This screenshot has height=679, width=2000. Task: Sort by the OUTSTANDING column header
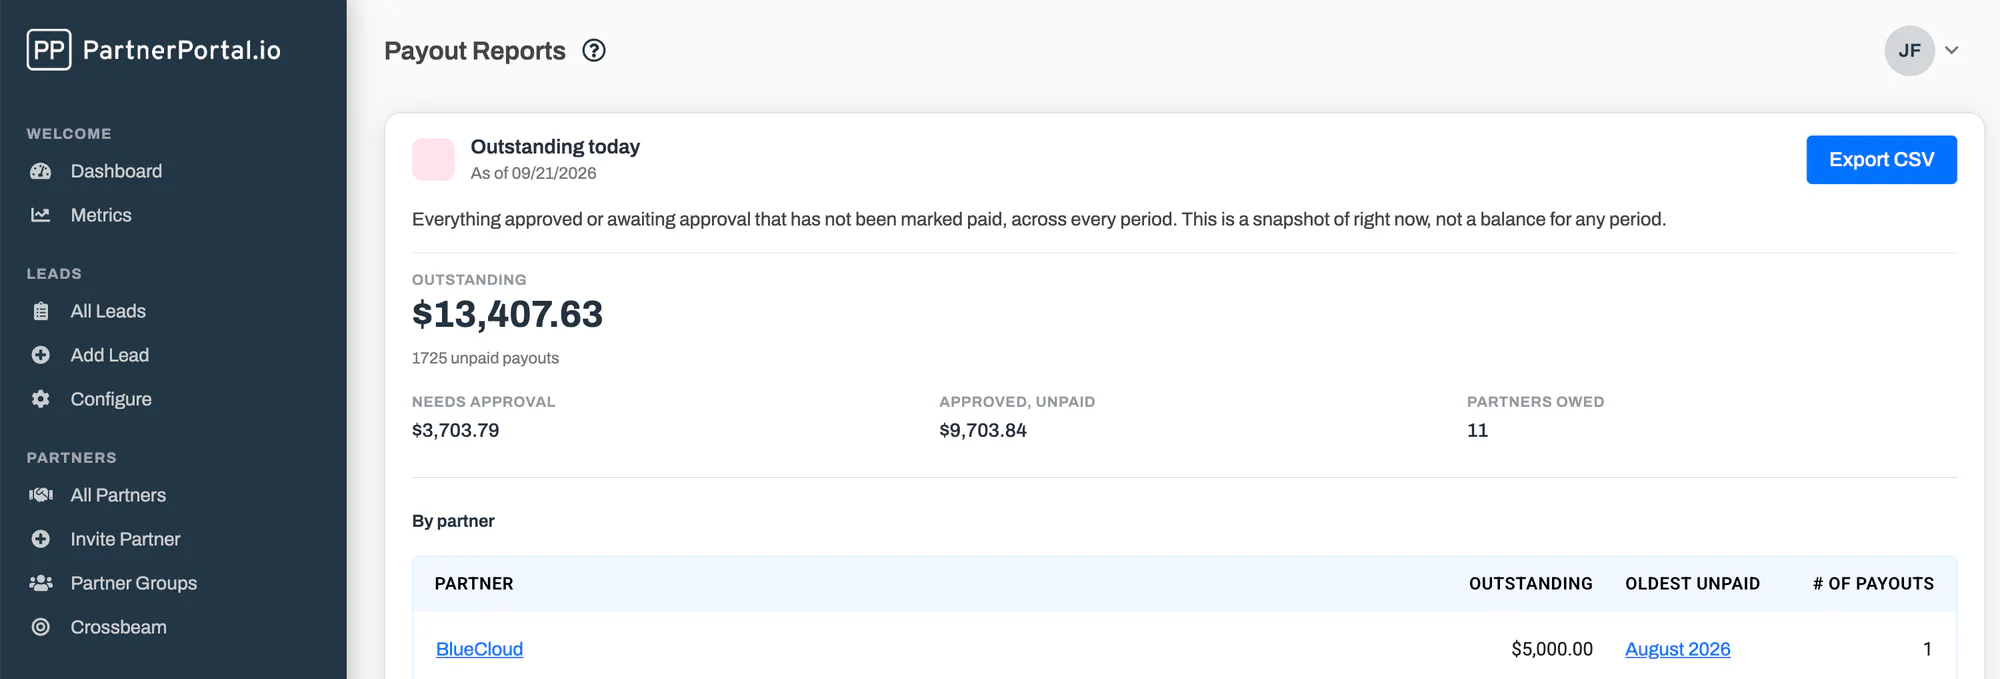(1530, 584)
